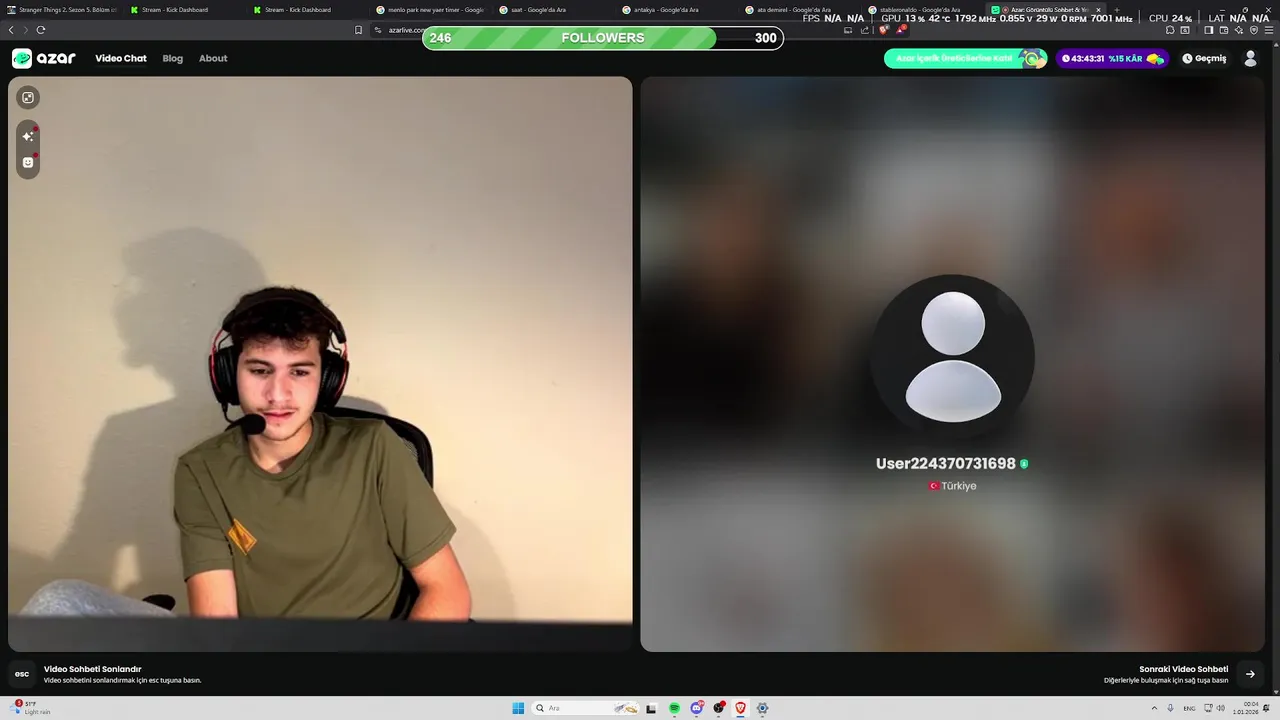This screenshot has height=720, width=1280.
Task: Click the taskbar search box Ara
Action: (x=585, y=708)
